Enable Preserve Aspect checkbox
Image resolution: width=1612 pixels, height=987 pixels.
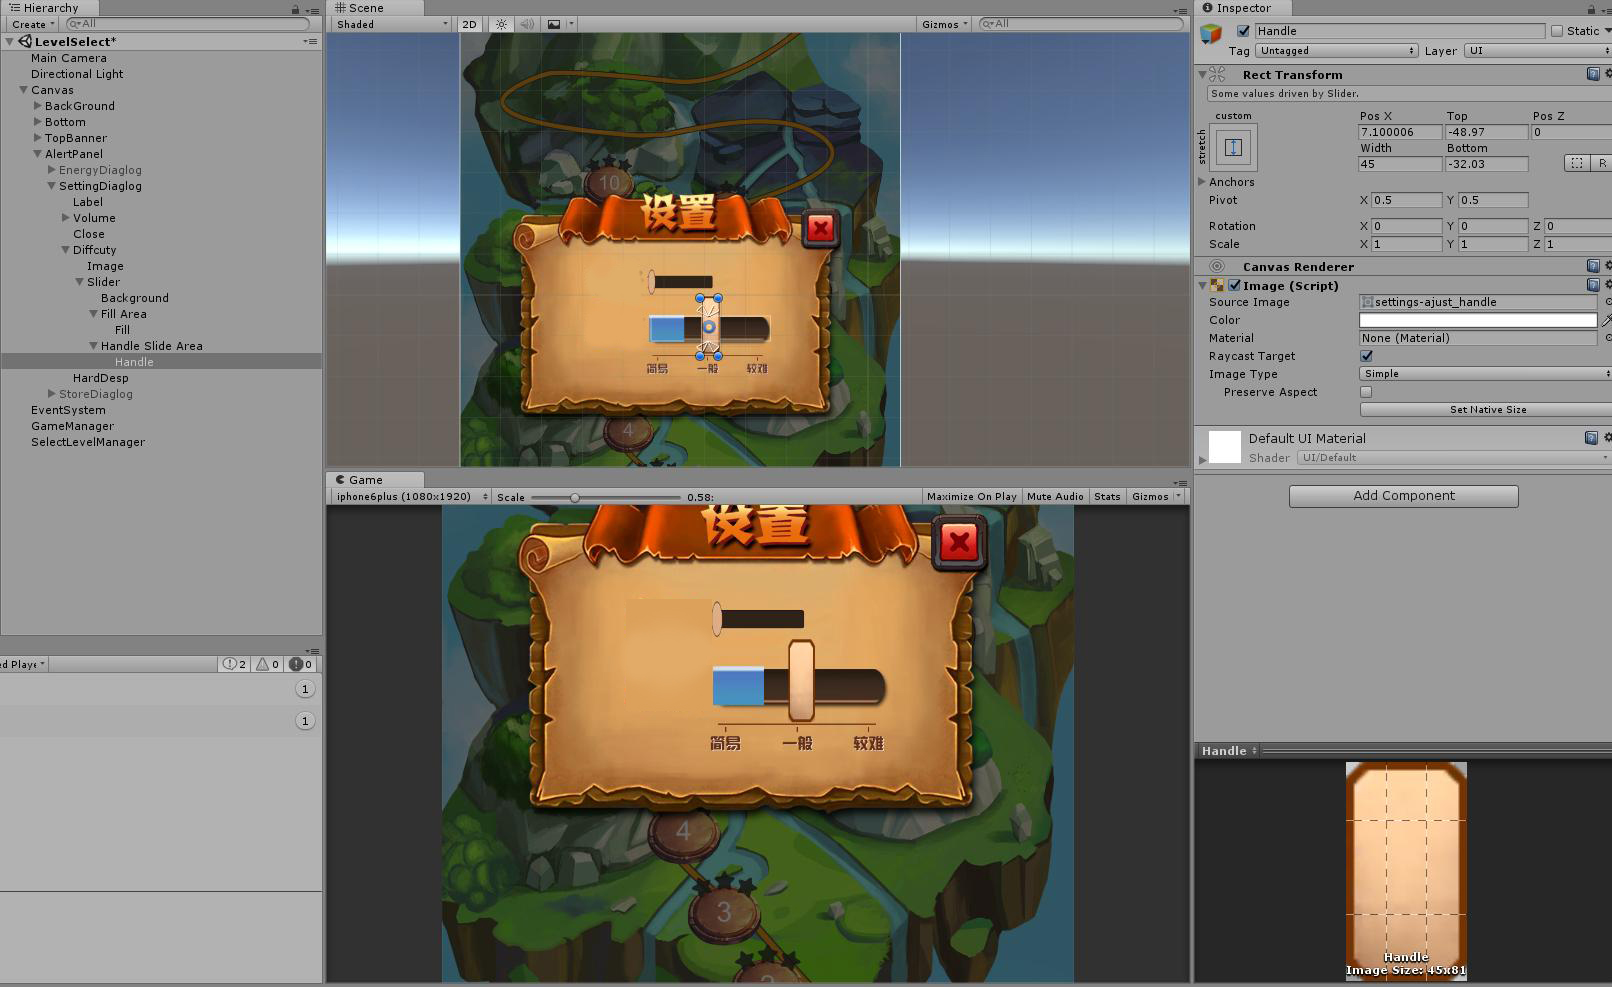click(x=1366, y=392)
